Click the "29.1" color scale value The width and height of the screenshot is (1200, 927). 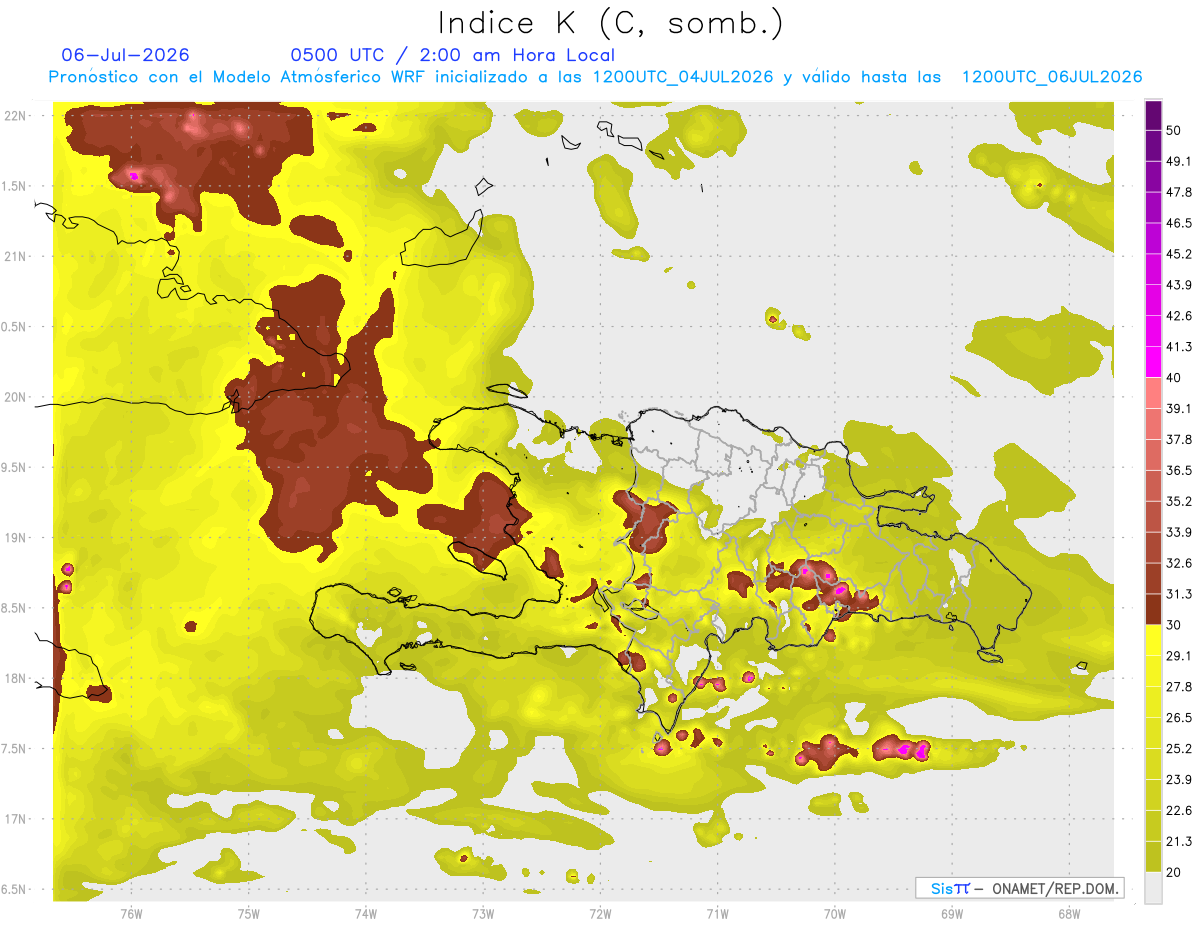point(1179,656)
